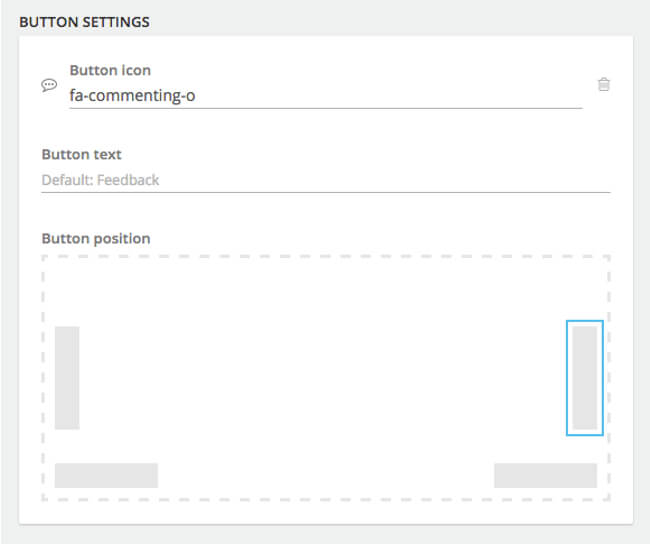The image size is (650, 550).
Task: Choose the bottom-left button position
Action: click(x=106, y=475)
